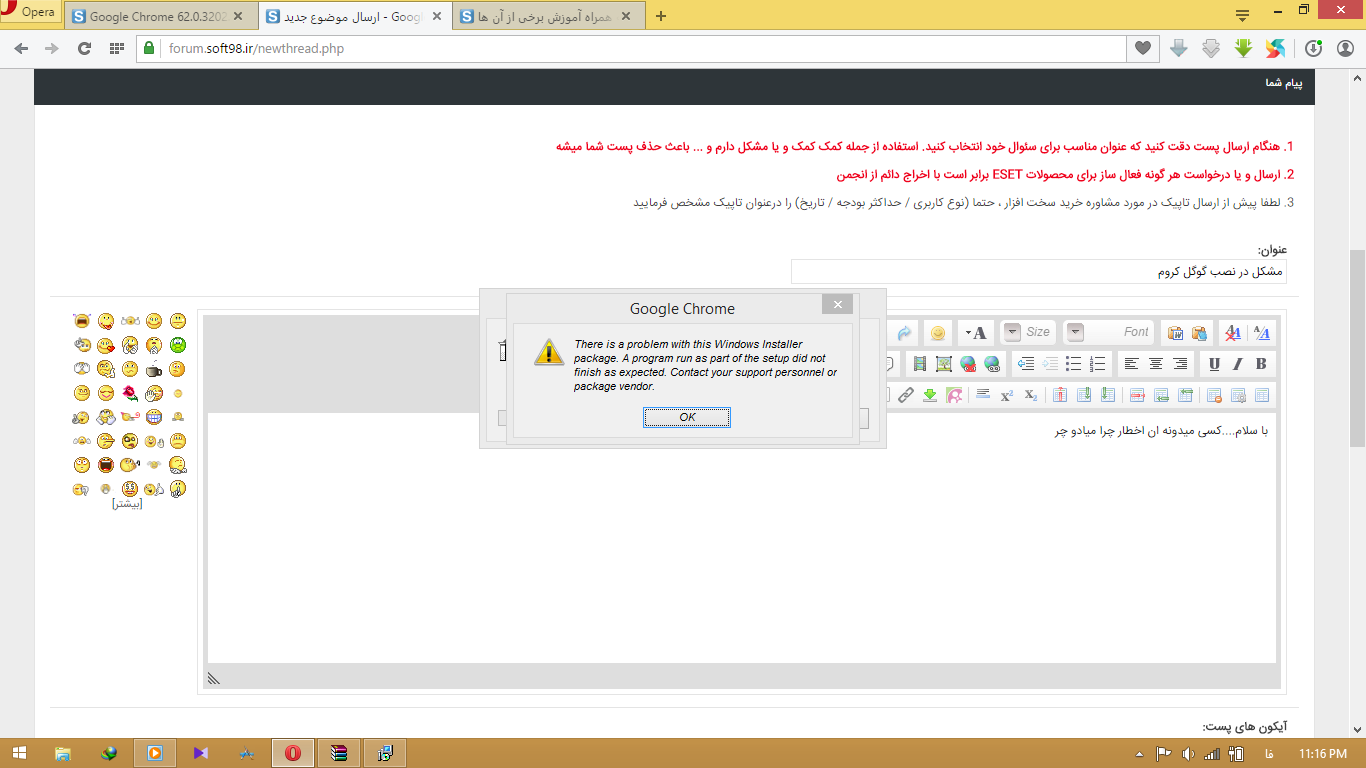1366x768 pixels.
Task: Click the page's vertical scrollbar thumb
Action: tap(1357, 347)
